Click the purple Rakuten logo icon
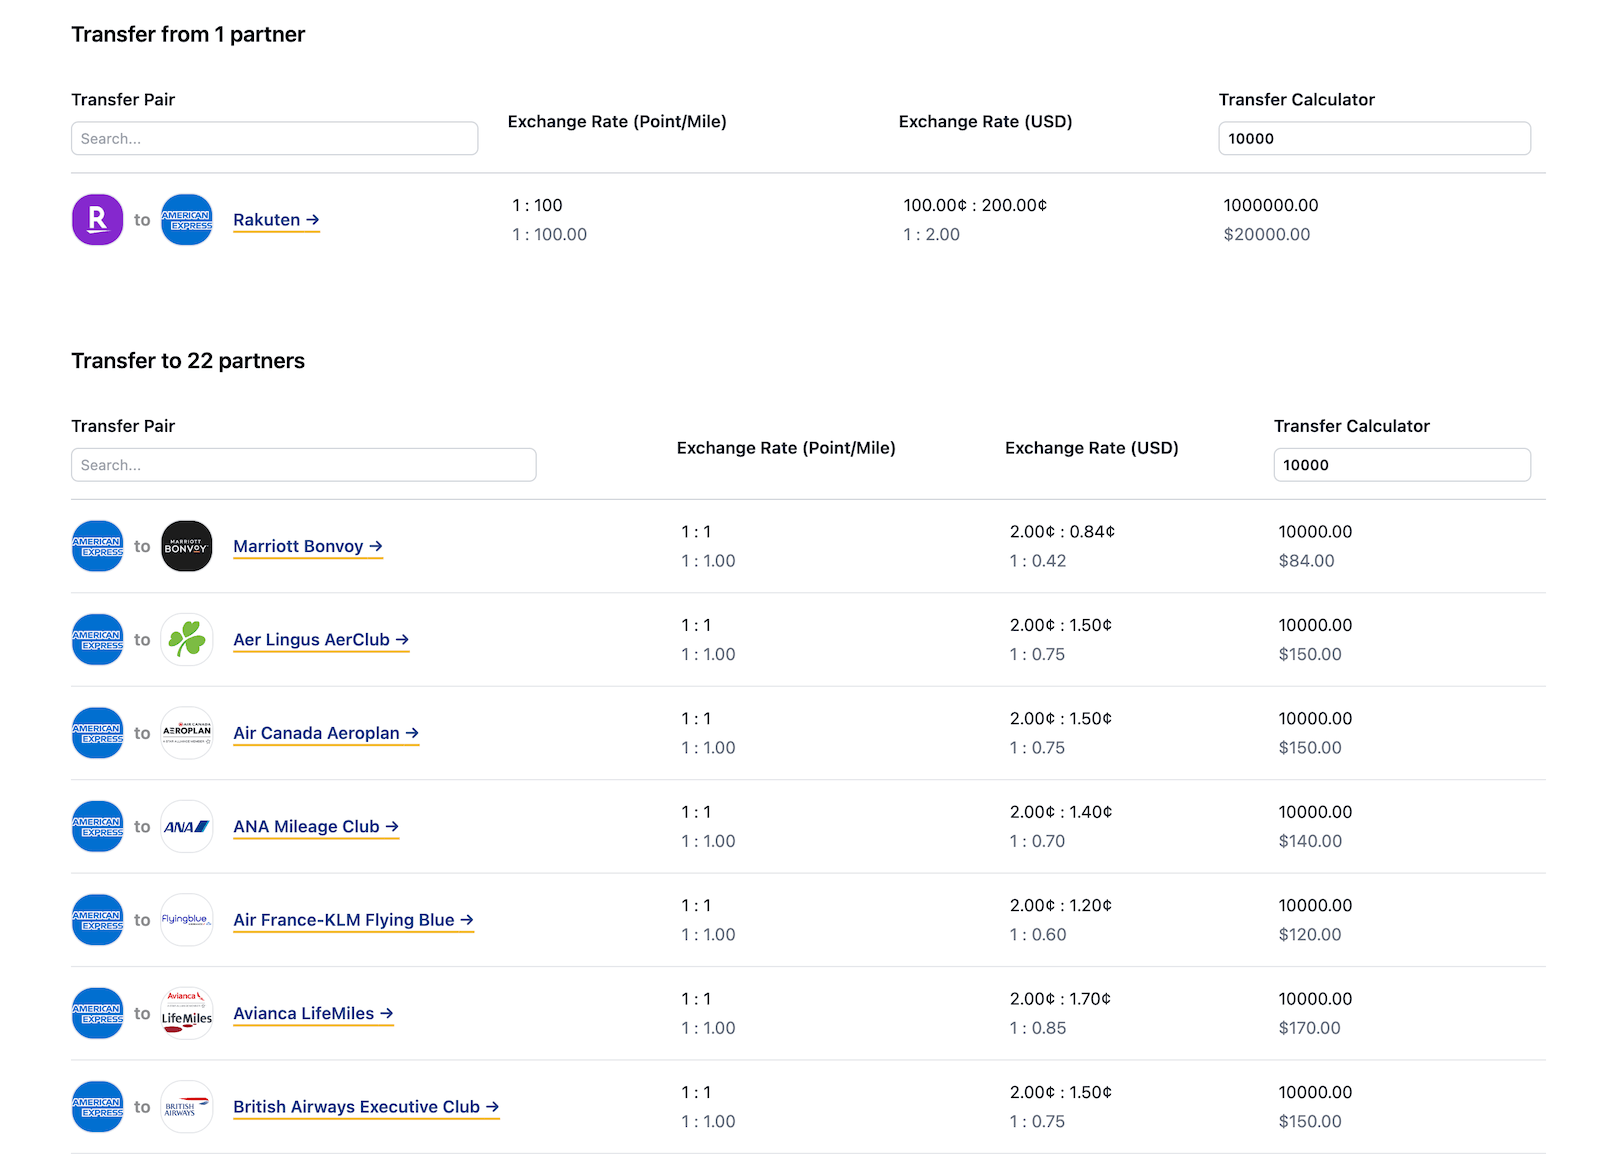 click(x=97, y=220)
